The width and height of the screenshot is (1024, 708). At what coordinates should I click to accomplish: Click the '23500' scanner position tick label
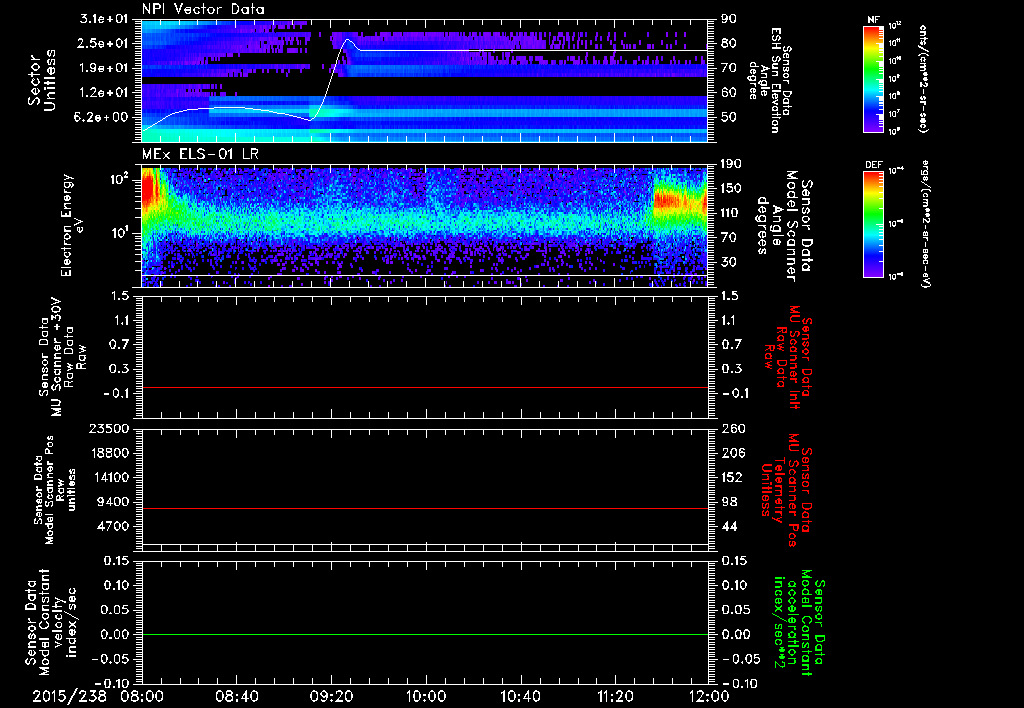(x=111, y=428)
